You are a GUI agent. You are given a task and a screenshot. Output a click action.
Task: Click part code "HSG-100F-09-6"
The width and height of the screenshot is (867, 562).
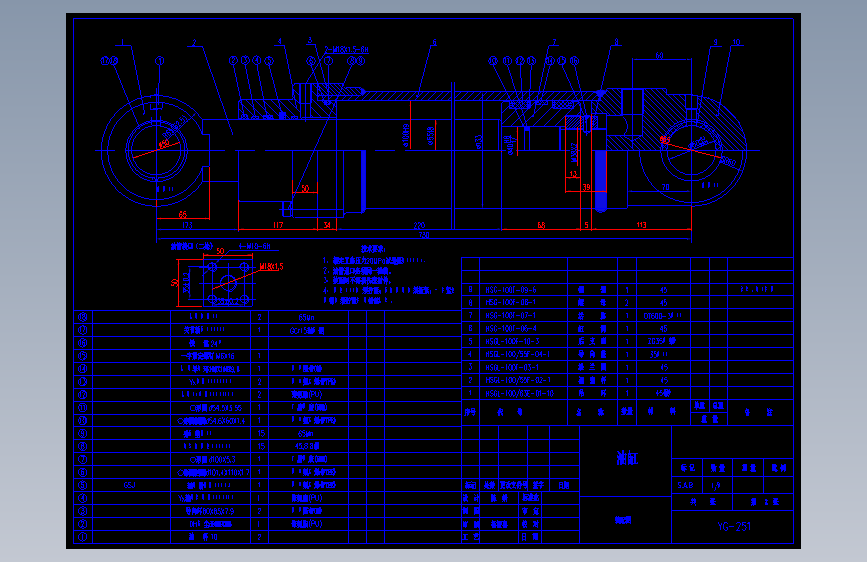point(511,290)
